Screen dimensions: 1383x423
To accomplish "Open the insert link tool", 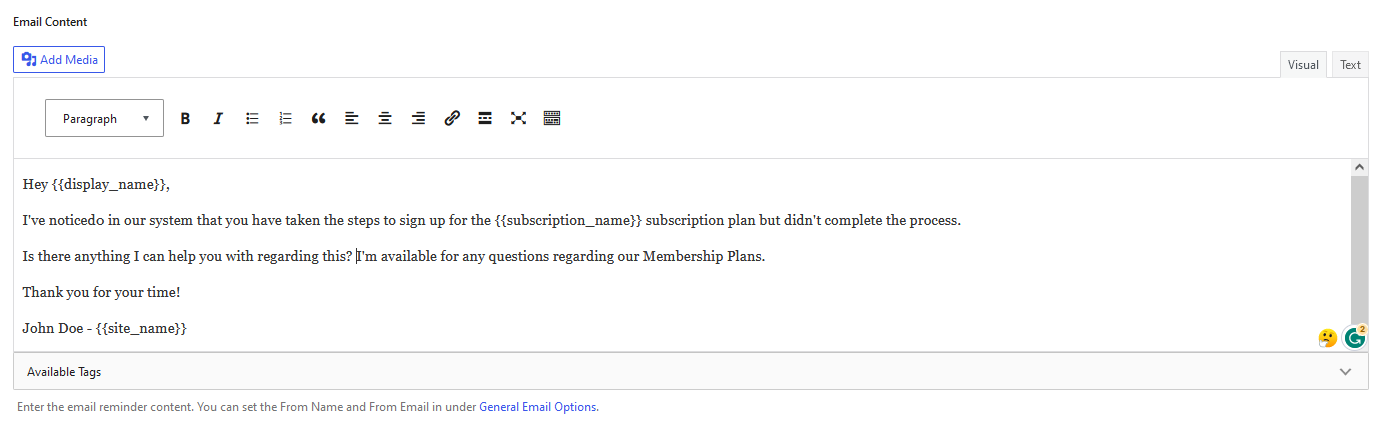I will [452, 118].
